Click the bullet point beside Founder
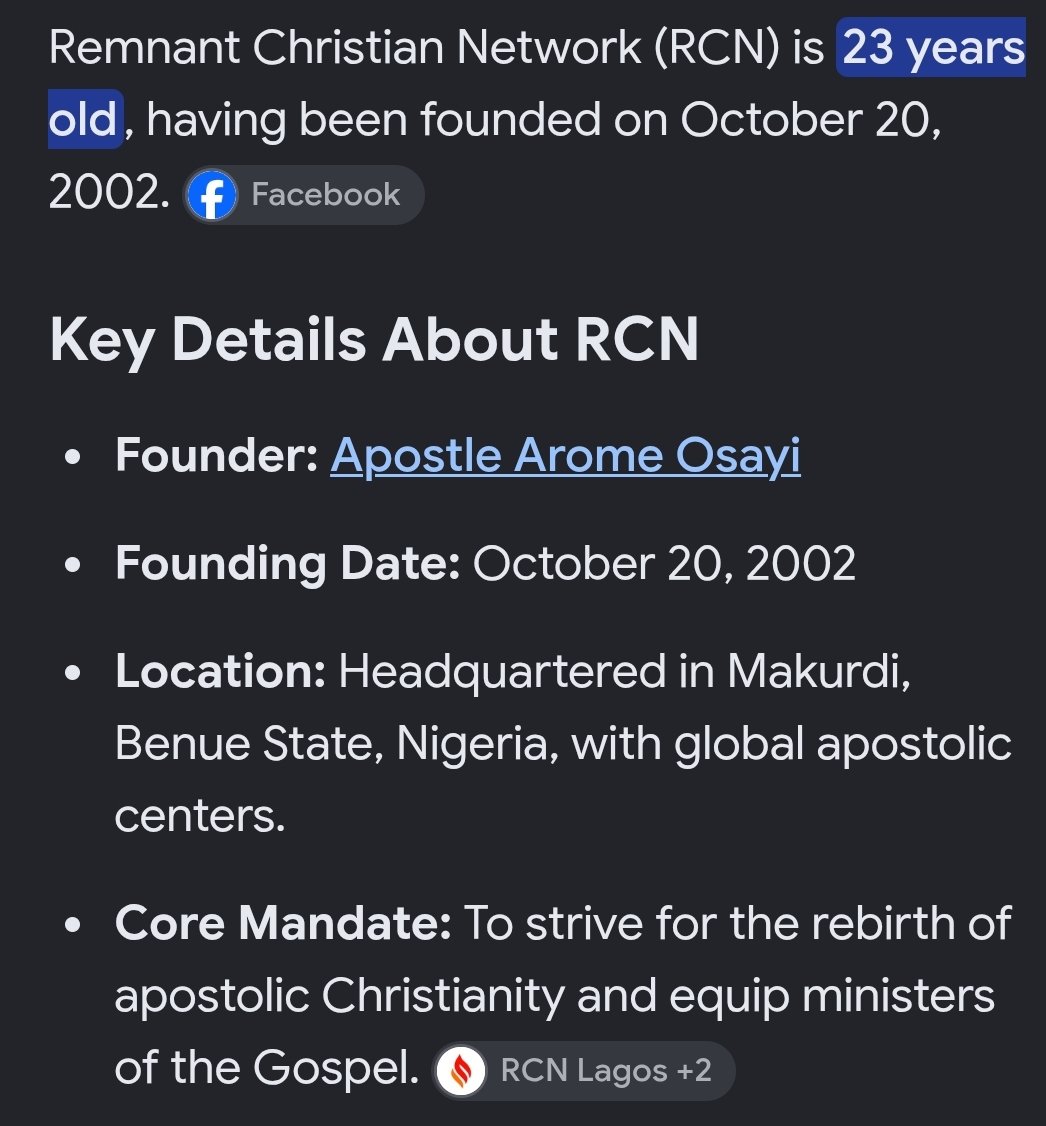Image resolution: width=1046 pixels, height=1126 pixels. click(73, 457)
